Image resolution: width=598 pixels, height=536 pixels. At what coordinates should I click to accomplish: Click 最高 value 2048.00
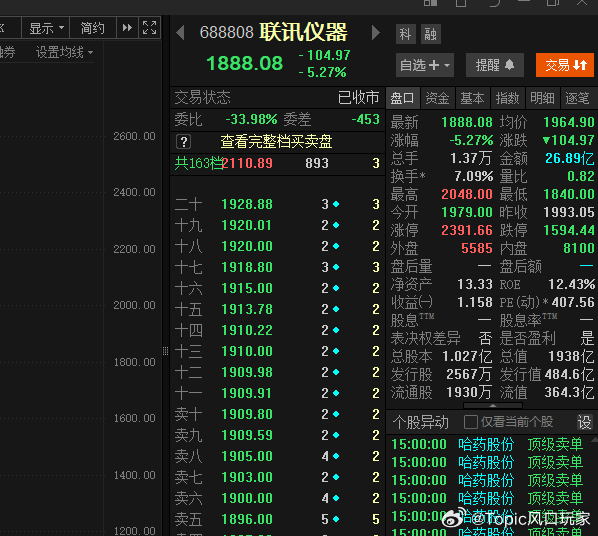[x=467, y=194]
